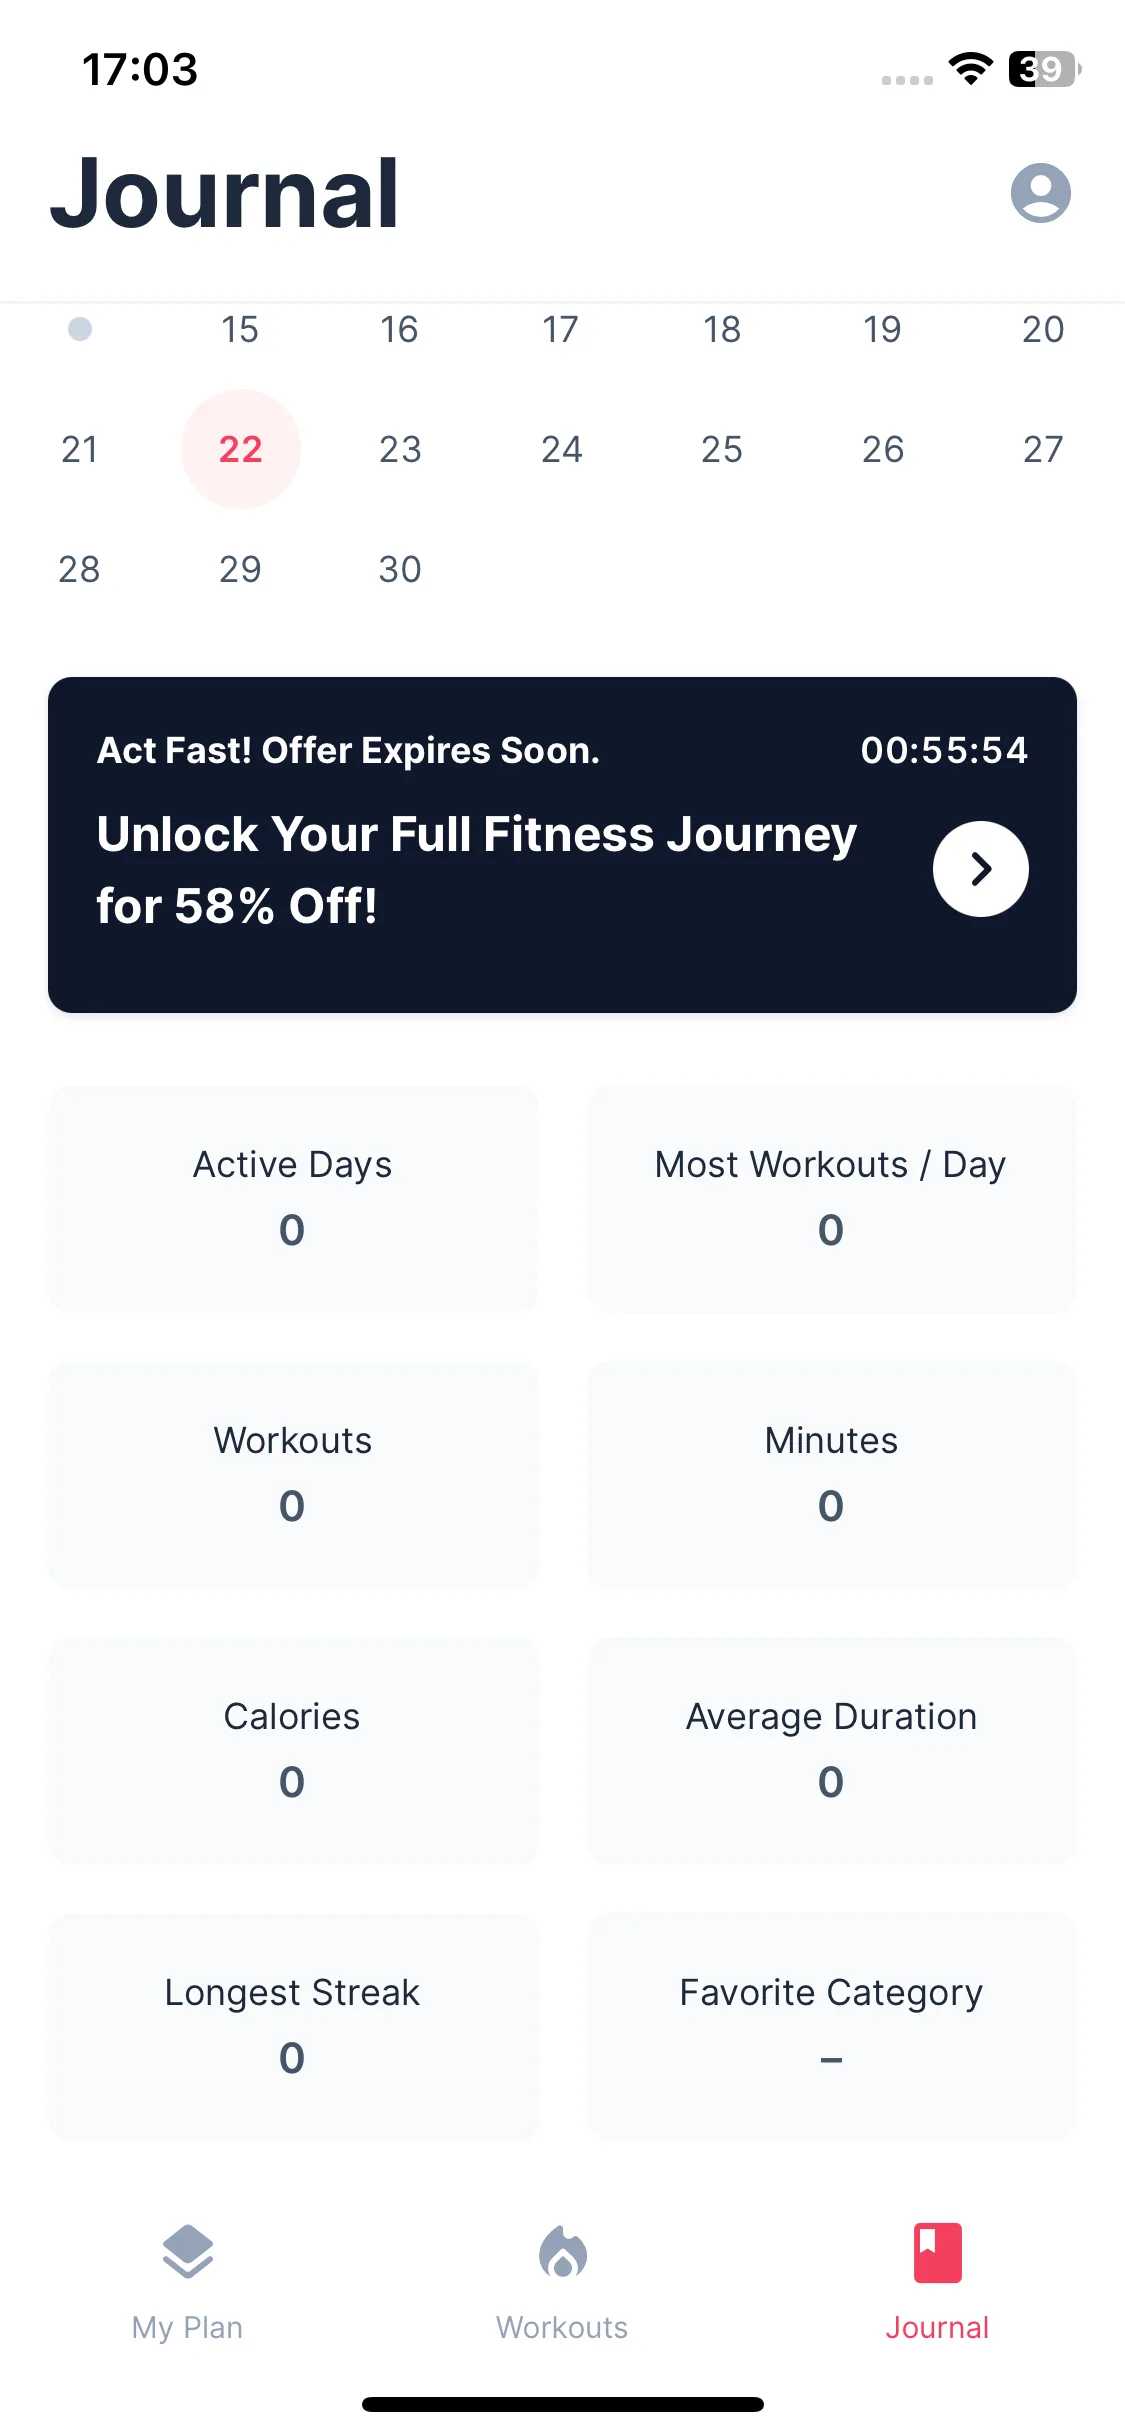Tap the Journal bookmark icon
The image size is (1125, 2436).
pyautogui.click(x=937, y=2252)
